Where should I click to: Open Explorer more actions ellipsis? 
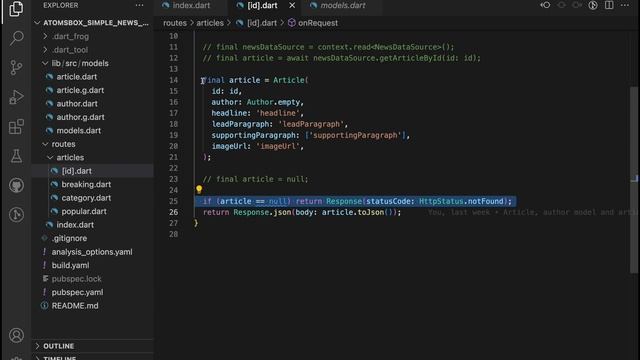tap(139, 5)
